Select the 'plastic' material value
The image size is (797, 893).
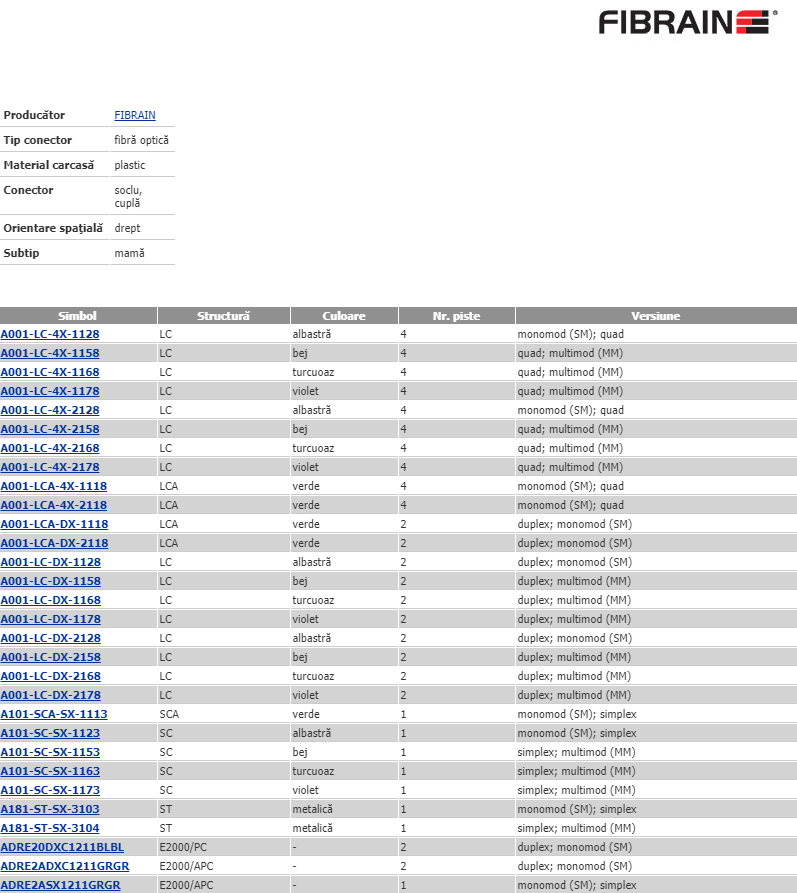click(x=130, y=165)
